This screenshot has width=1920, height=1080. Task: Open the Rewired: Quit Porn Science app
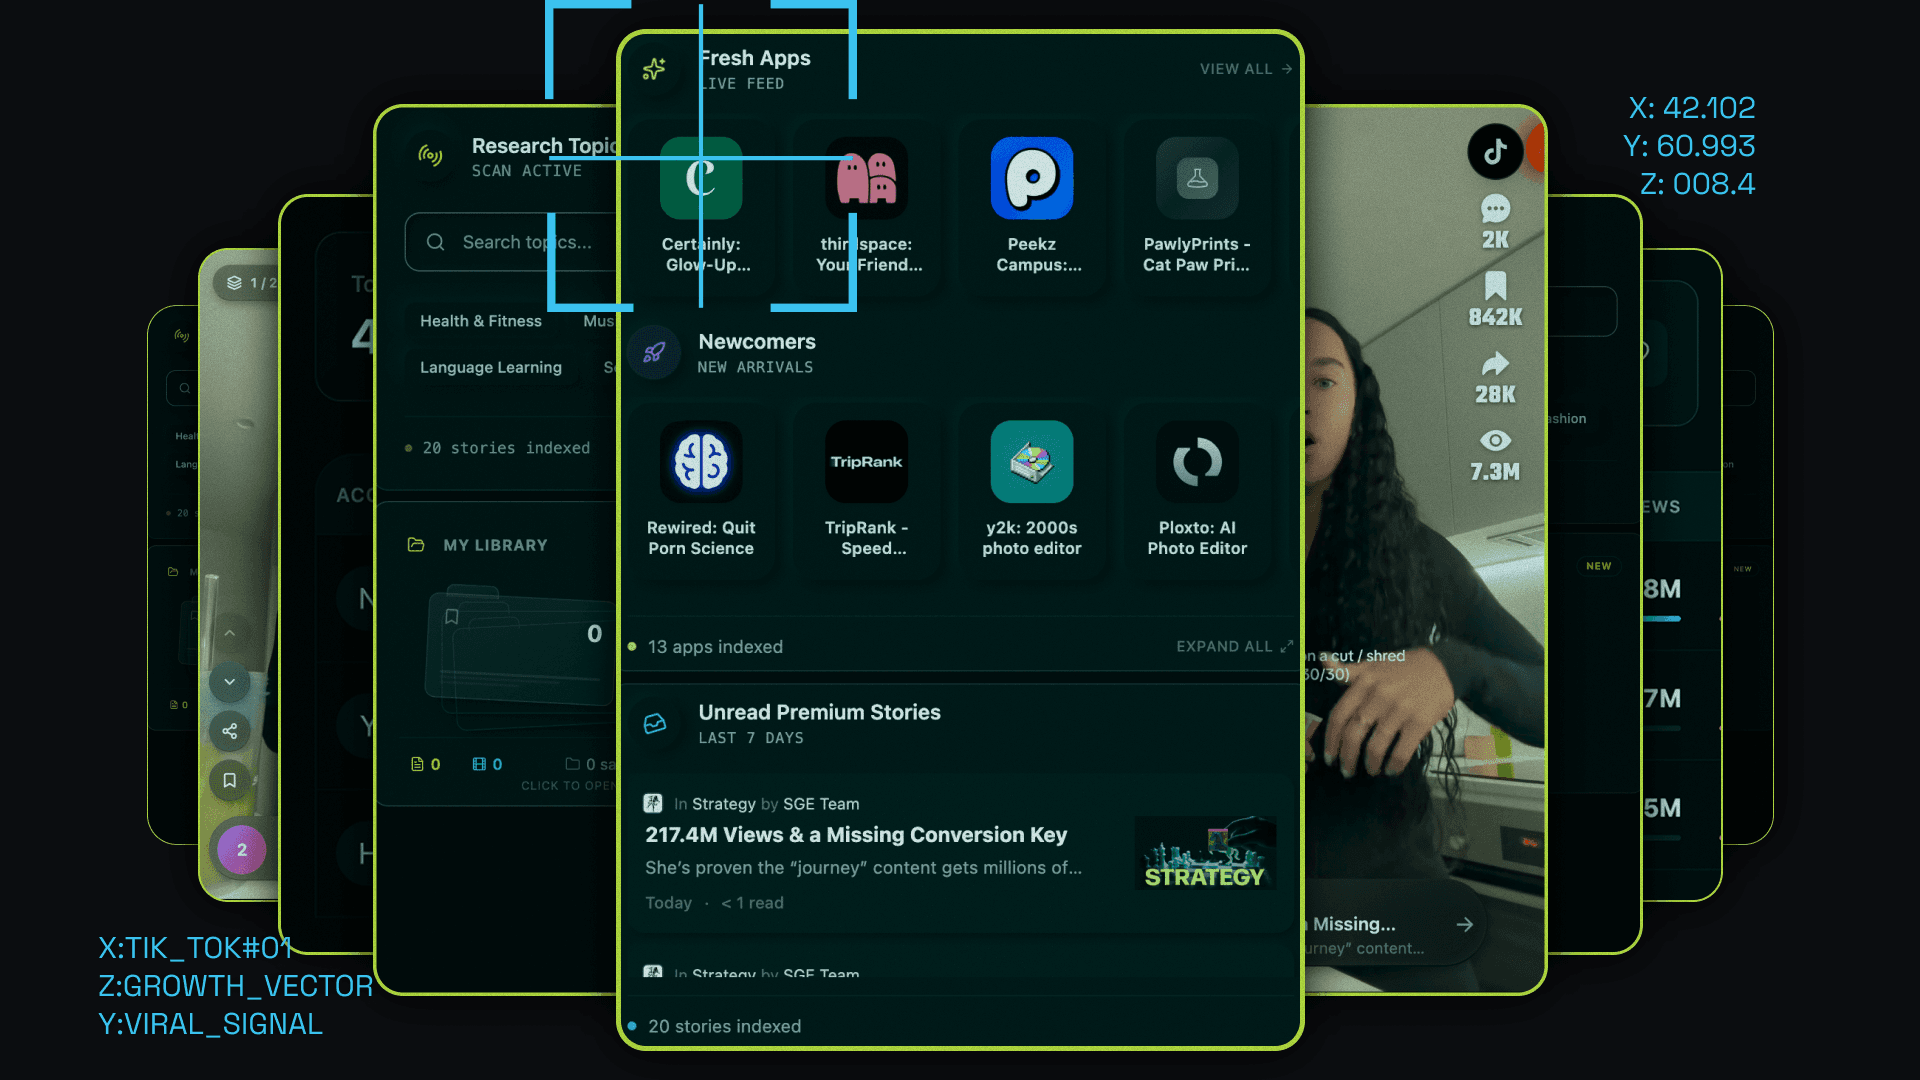(701, 462)
